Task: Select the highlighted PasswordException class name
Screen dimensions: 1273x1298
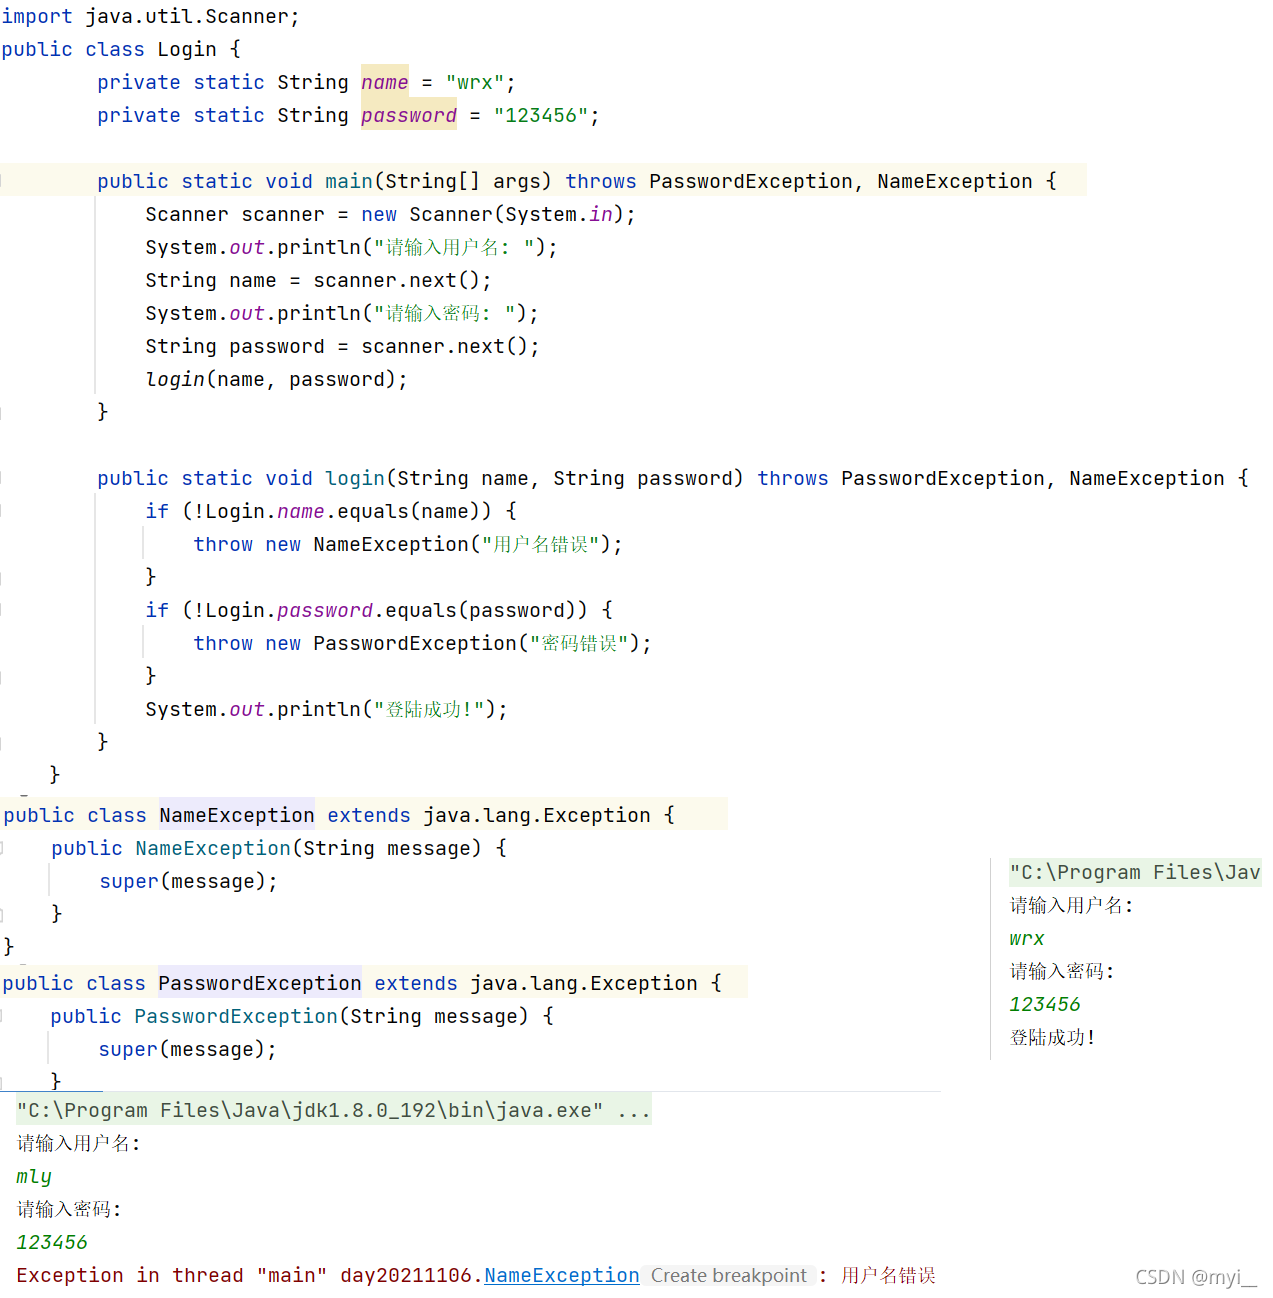Action: (260, 983)
